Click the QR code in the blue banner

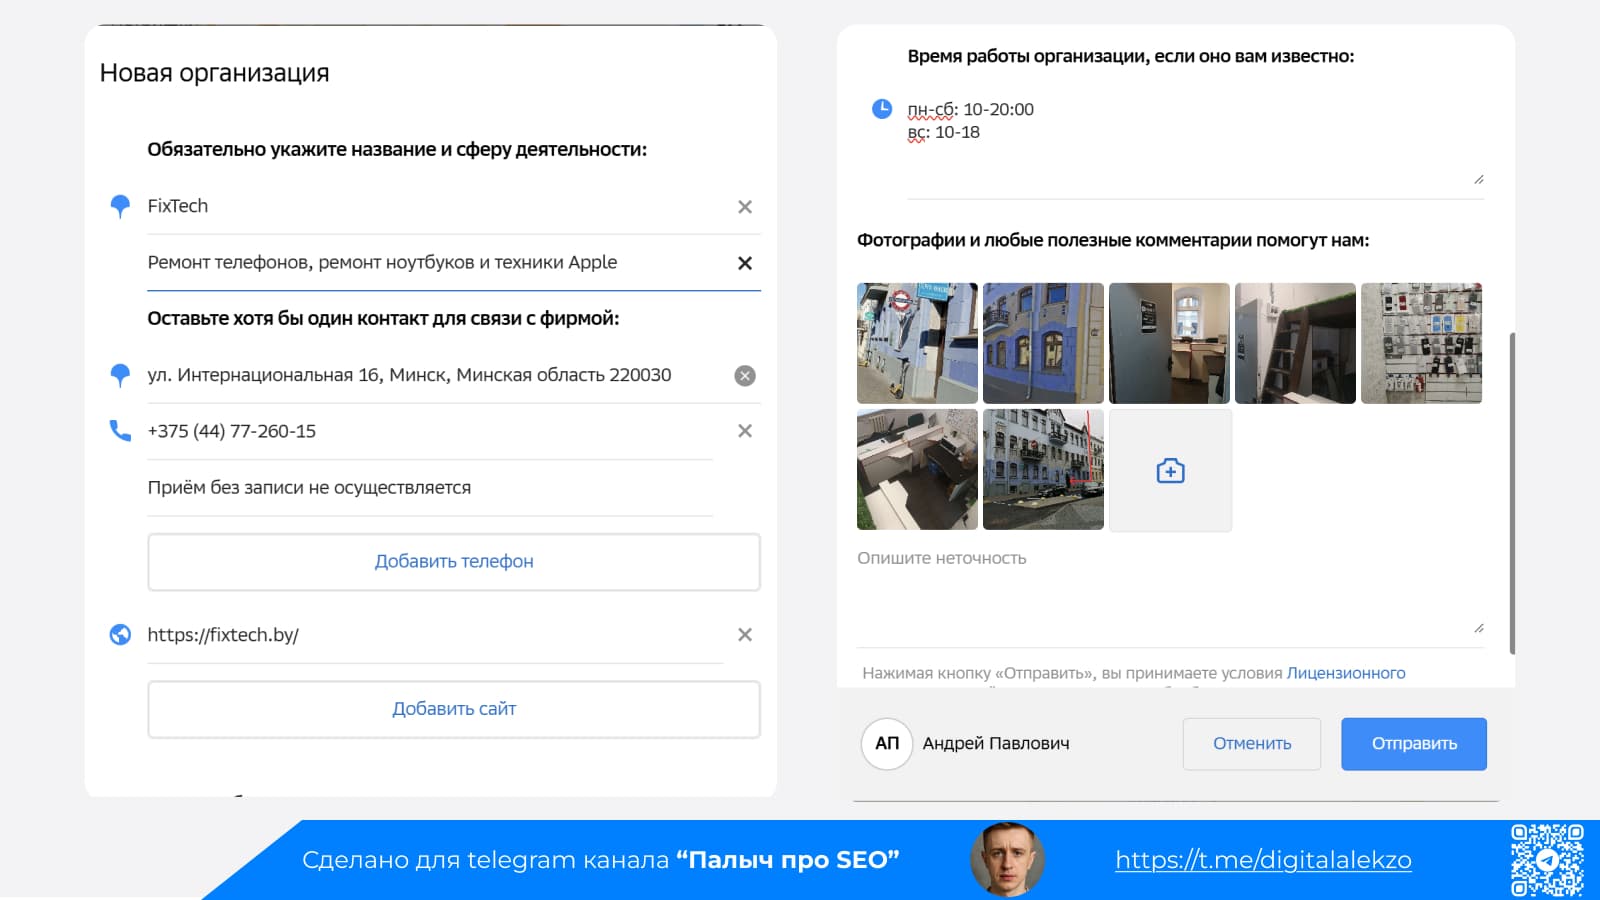pyautogui.click(x=1546, y=859)
